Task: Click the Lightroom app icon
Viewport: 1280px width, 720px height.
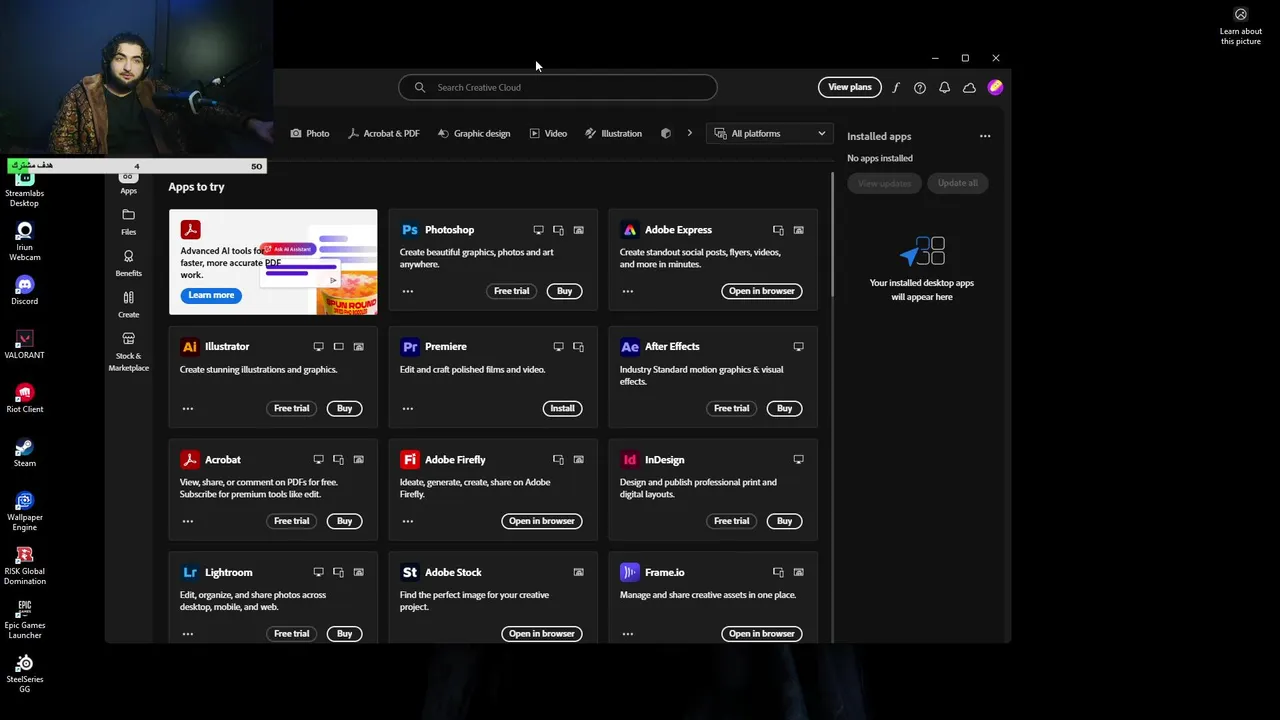Action: [x=189, y=573]
